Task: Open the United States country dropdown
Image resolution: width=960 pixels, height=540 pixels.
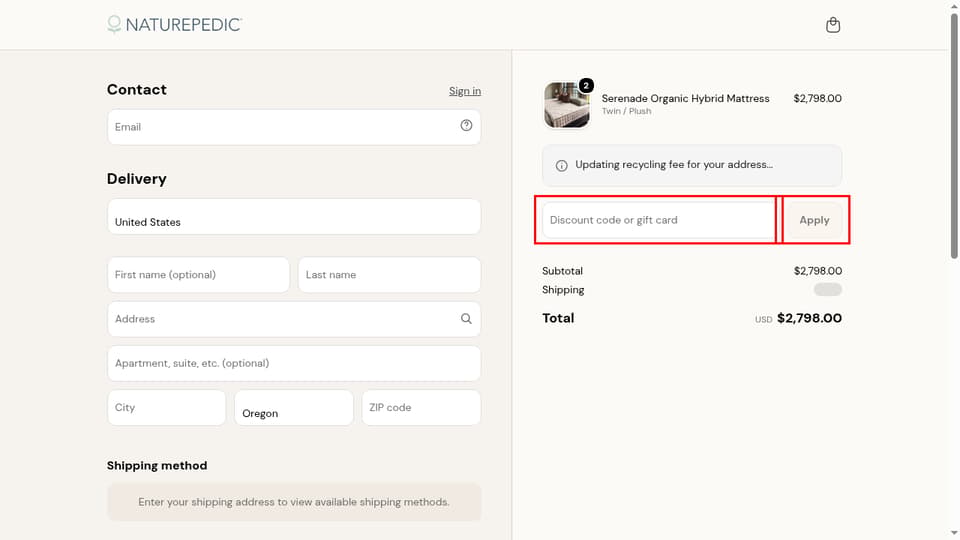Action: pyautogui.click(x=294, y=217)
